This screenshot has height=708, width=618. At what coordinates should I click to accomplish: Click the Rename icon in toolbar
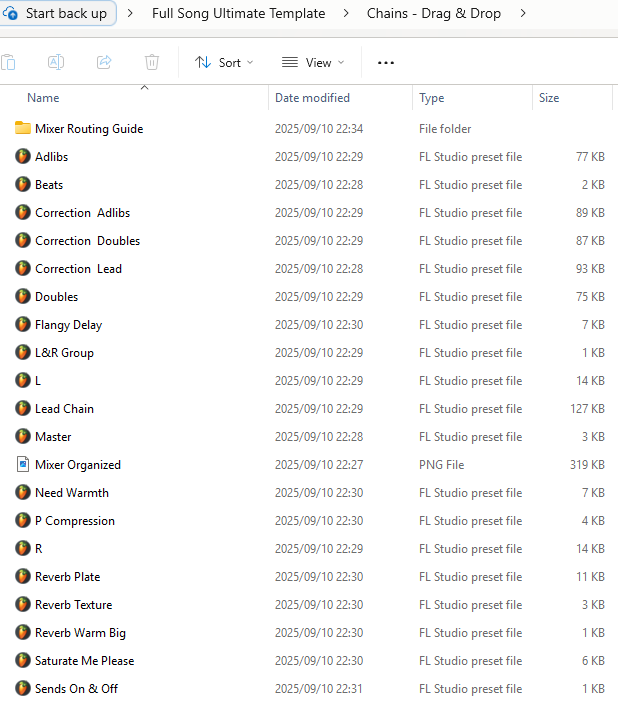click(x=56, y=62)
